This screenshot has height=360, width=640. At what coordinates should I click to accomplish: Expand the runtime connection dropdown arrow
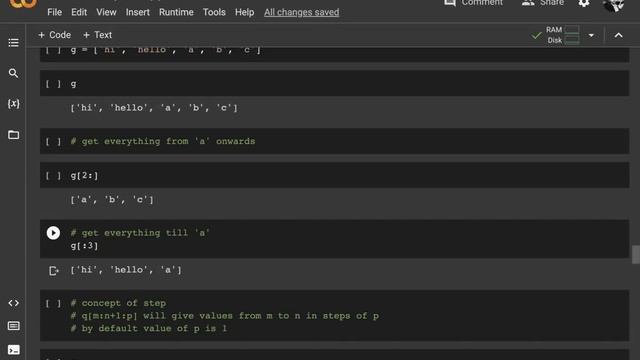pos(591,36)
